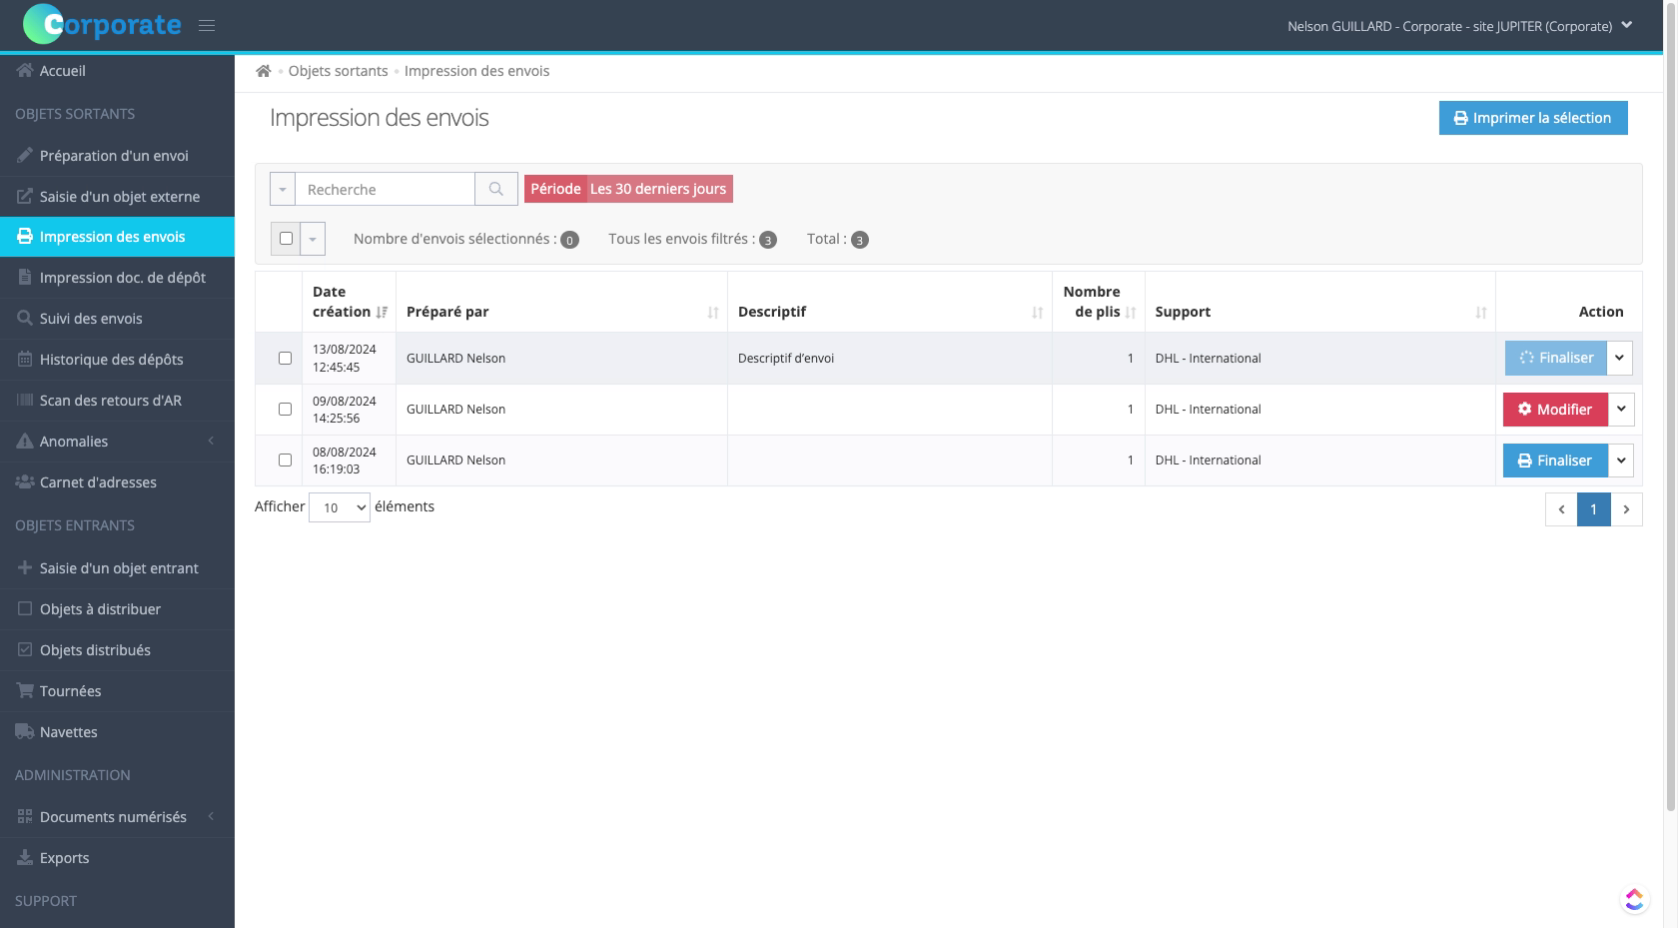Click 'Descriptif d'envoi' cell text
The width and height of the screenshot is (1678, 928).
(786, 358)
